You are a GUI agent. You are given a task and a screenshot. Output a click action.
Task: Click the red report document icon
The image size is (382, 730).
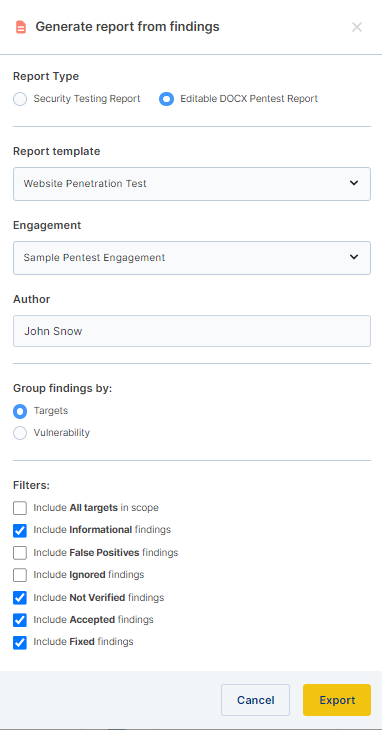pos(20,27)
